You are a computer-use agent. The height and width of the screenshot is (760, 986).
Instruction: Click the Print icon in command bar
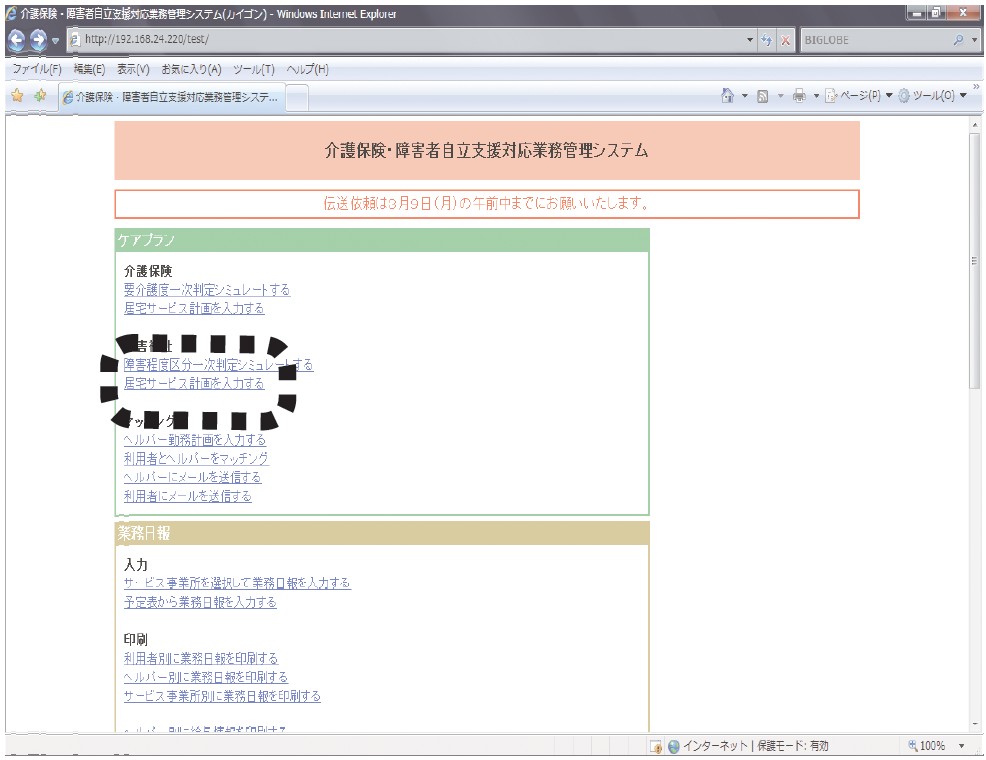click(799, 96)
